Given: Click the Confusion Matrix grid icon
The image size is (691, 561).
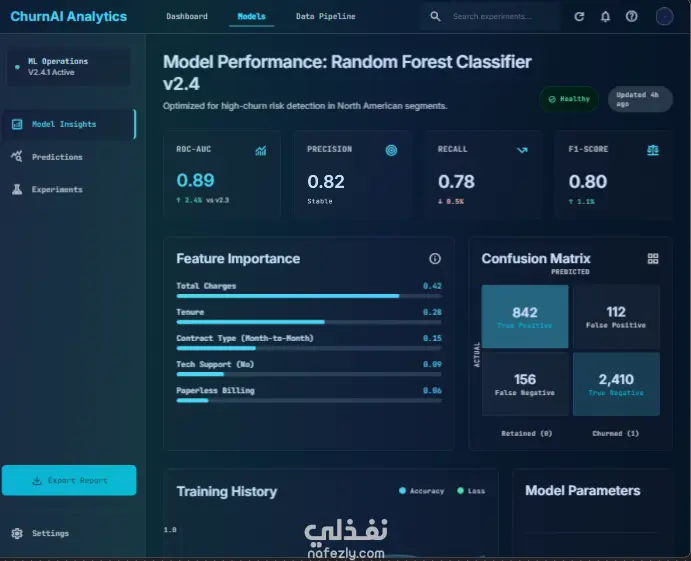Looking at the screenshot, I should (x=653, y=259).
